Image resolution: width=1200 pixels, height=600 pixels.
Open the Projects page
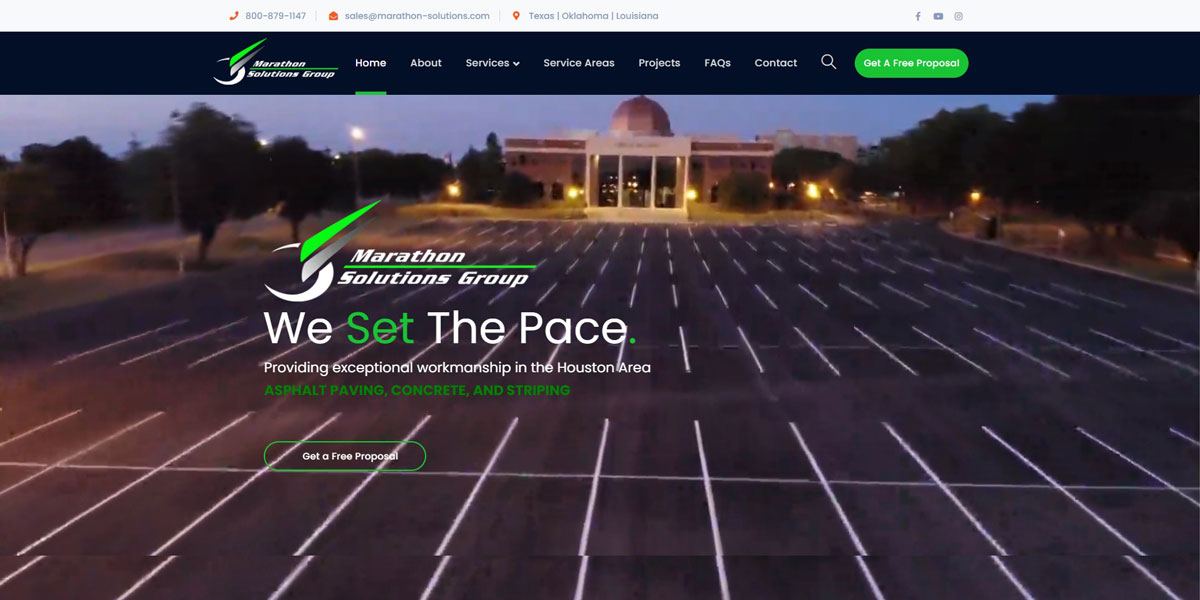659,63
